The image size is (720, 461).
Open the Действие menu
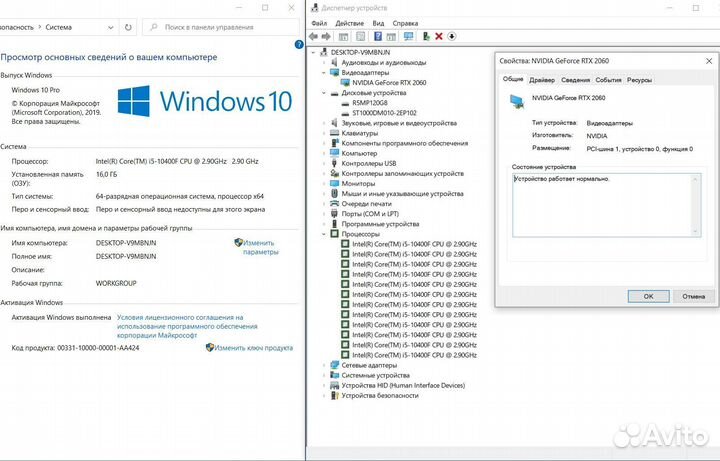tap(349, 23)
